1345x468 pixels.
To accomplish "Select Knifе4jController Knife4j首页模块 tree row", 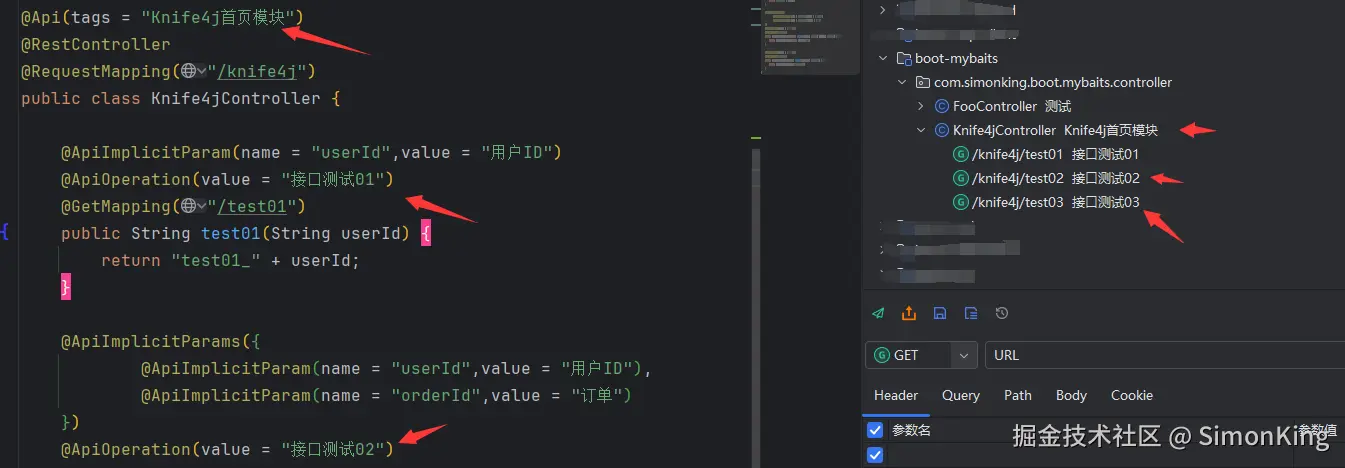I will (x=1046, y=130).
